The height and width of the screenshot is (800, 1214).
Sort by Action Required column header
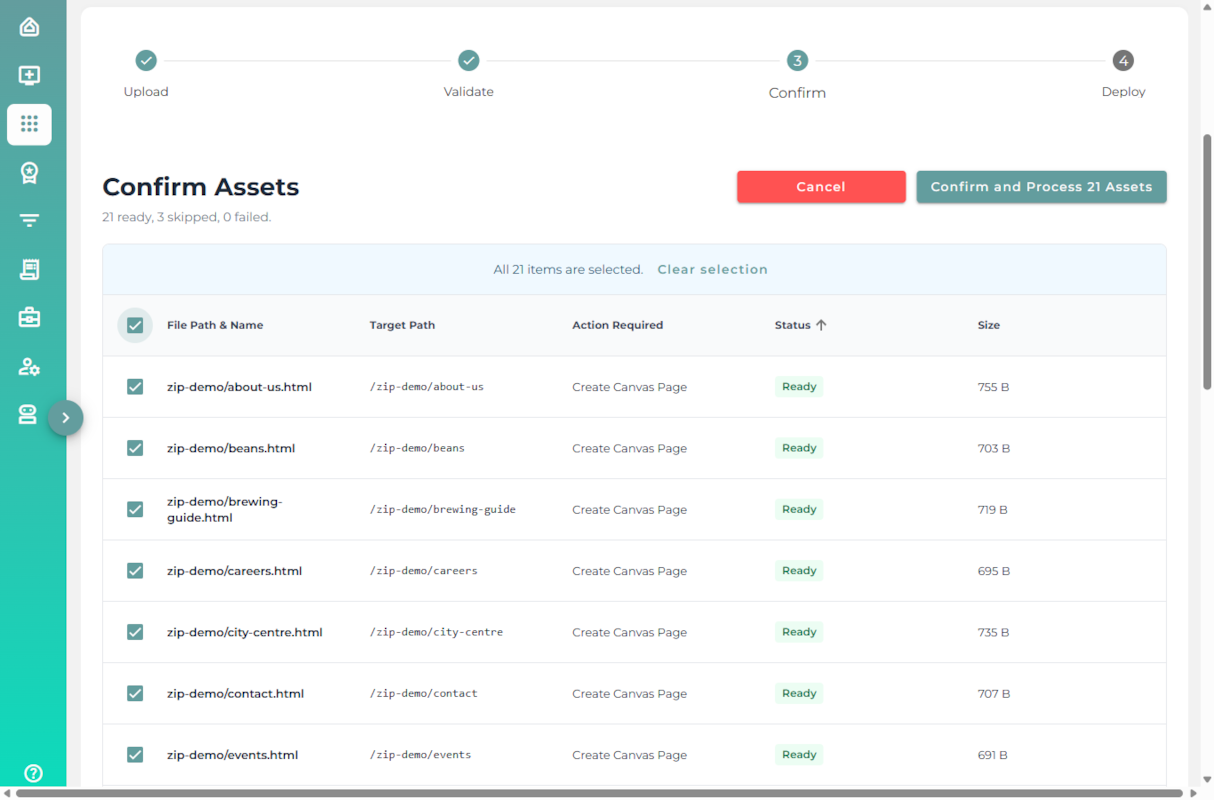(x=617, y=325)
